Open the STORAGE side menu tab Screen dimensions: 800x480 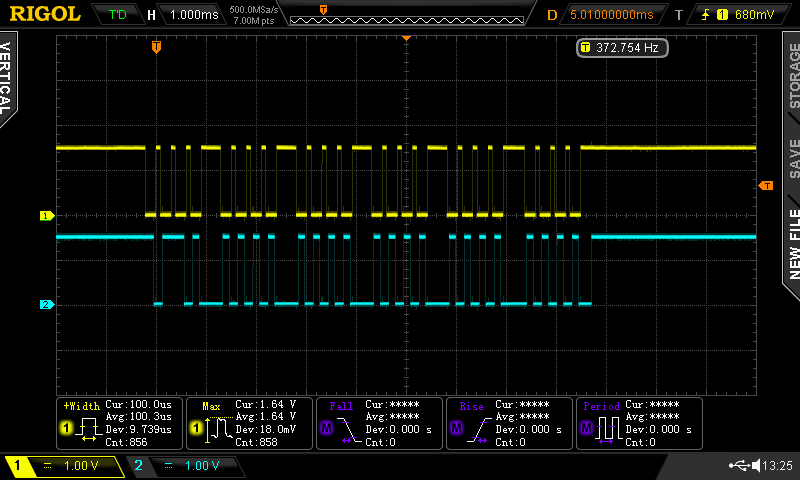pyautogui.click(x=792, y=75)
